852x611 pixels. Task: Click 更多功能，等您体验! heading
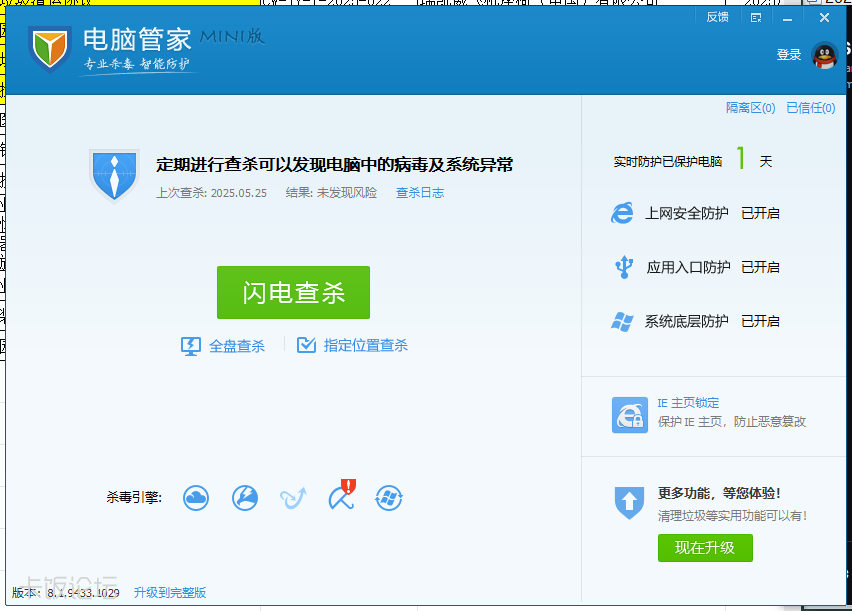coord(719,493)
